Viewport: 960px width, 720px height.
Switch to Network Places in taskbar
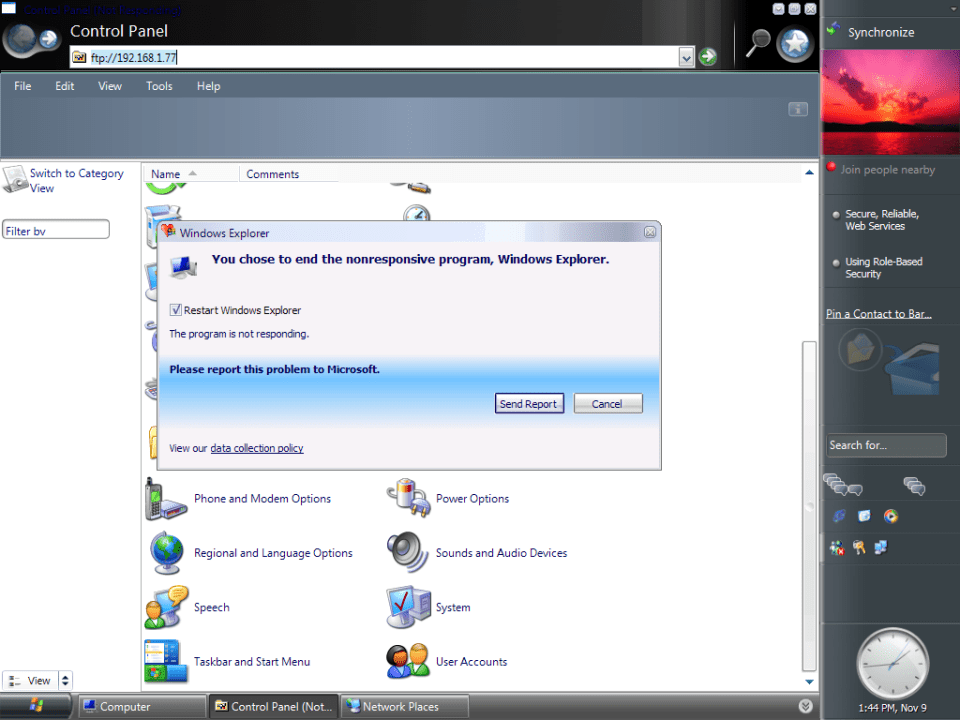[x=400, y=706]
